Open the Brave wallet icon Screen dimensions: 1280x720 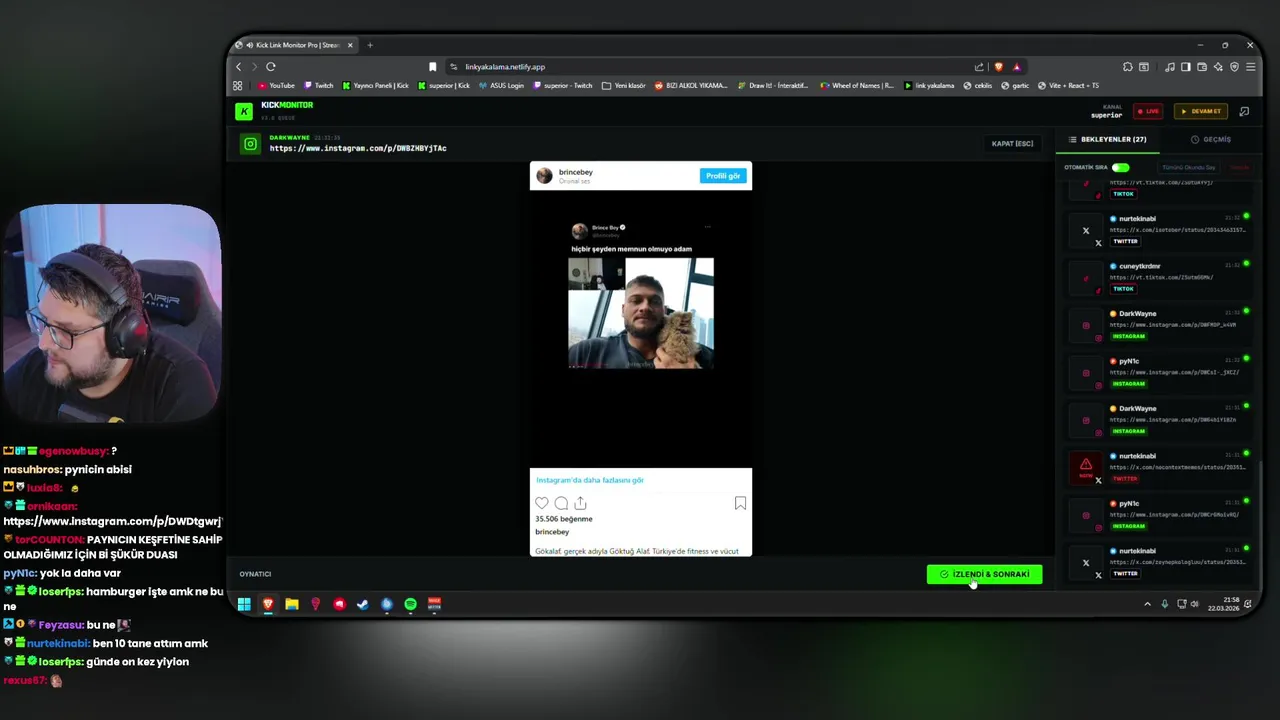coord(1202,67)
